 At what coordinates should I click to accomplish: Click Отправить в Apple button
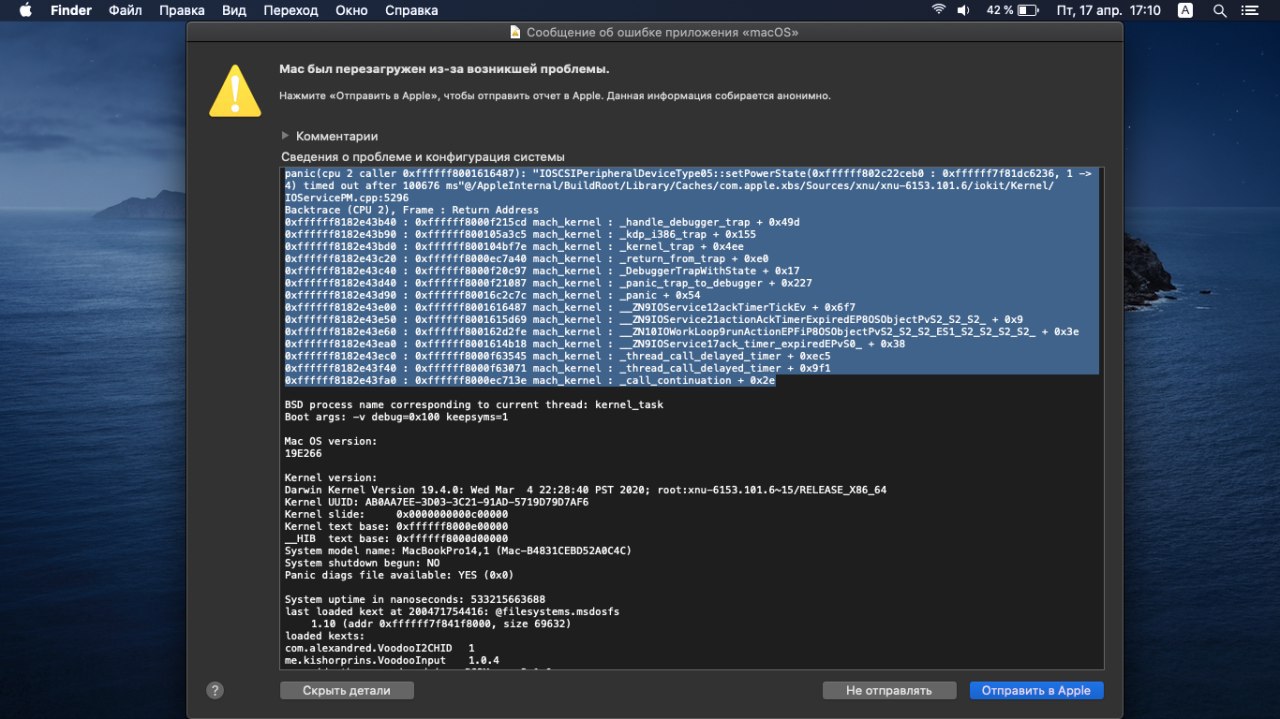click(x=1036, y=690)
